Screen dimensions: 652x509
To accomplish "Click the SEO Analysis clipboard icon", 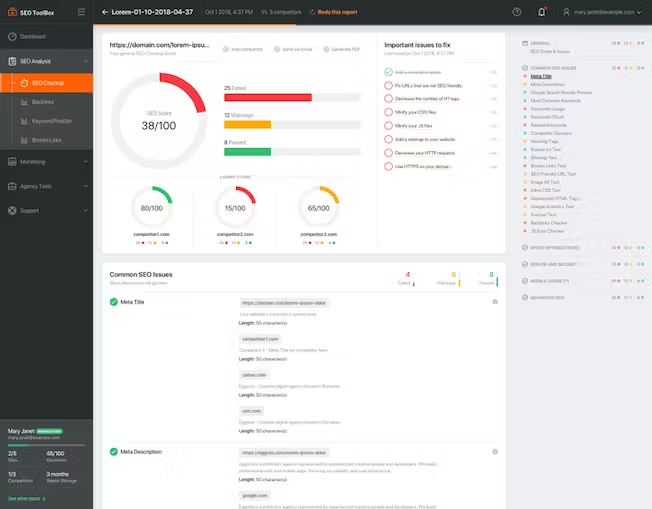I will click(12, 61).
